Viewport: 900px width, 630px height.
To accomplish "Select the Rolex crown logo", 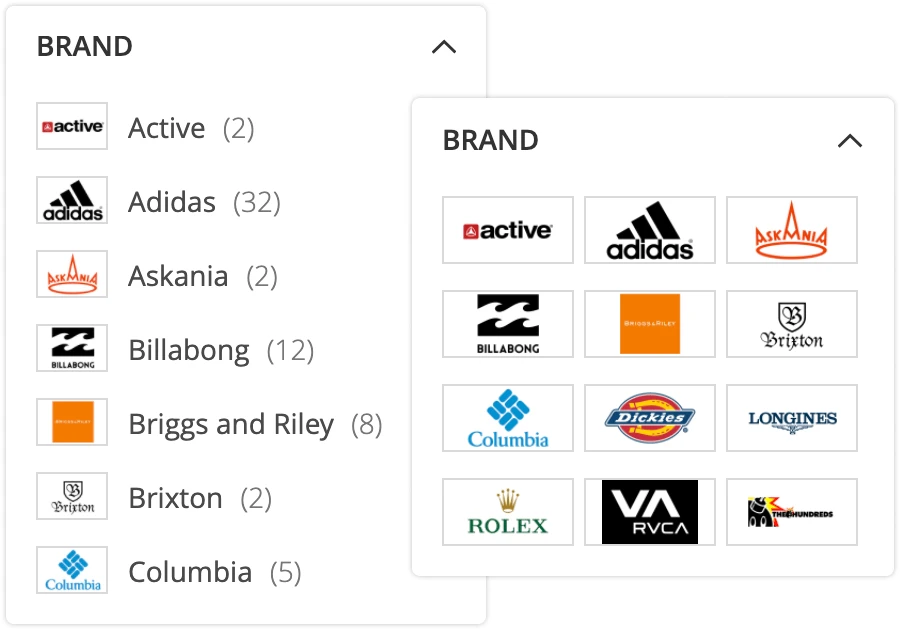I will coord(507,511).
